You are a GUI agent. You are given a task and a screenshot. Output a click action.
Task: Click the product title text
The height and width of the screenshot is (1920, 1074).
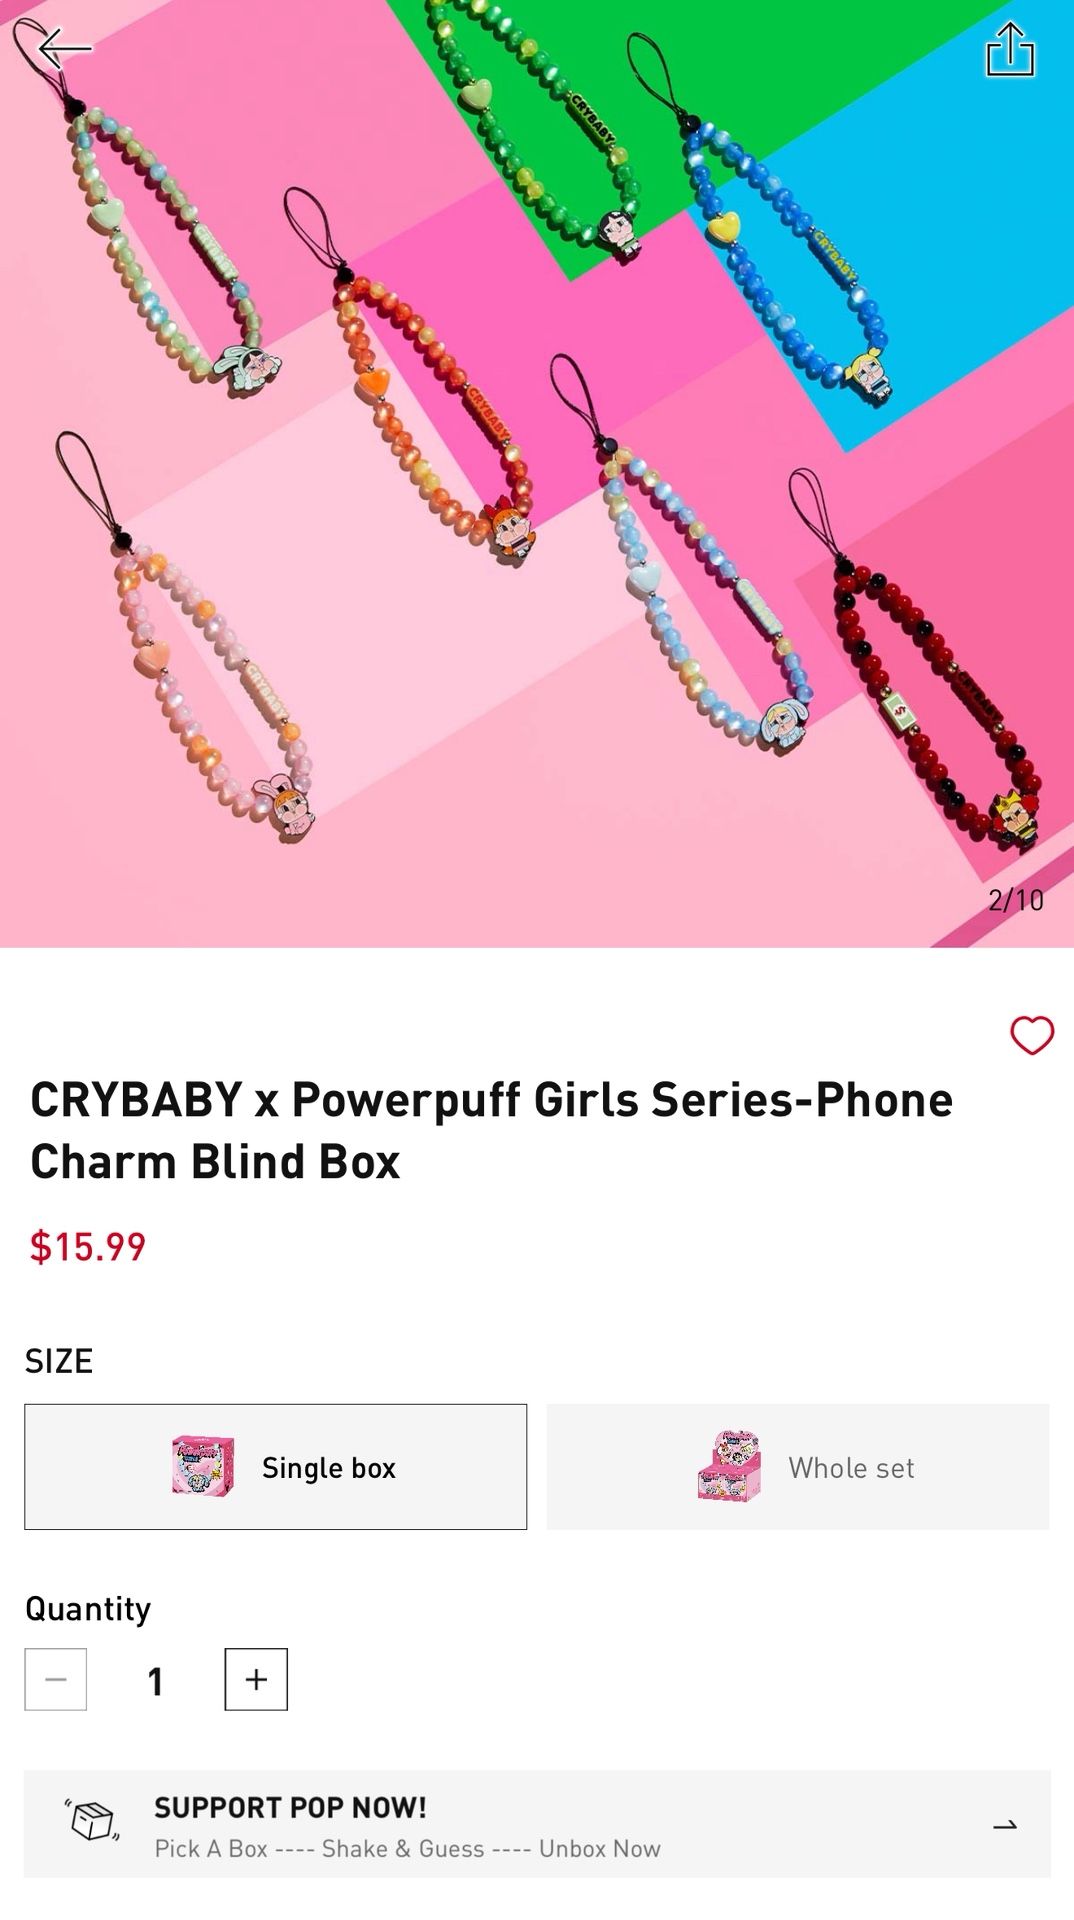(492, 1130)
